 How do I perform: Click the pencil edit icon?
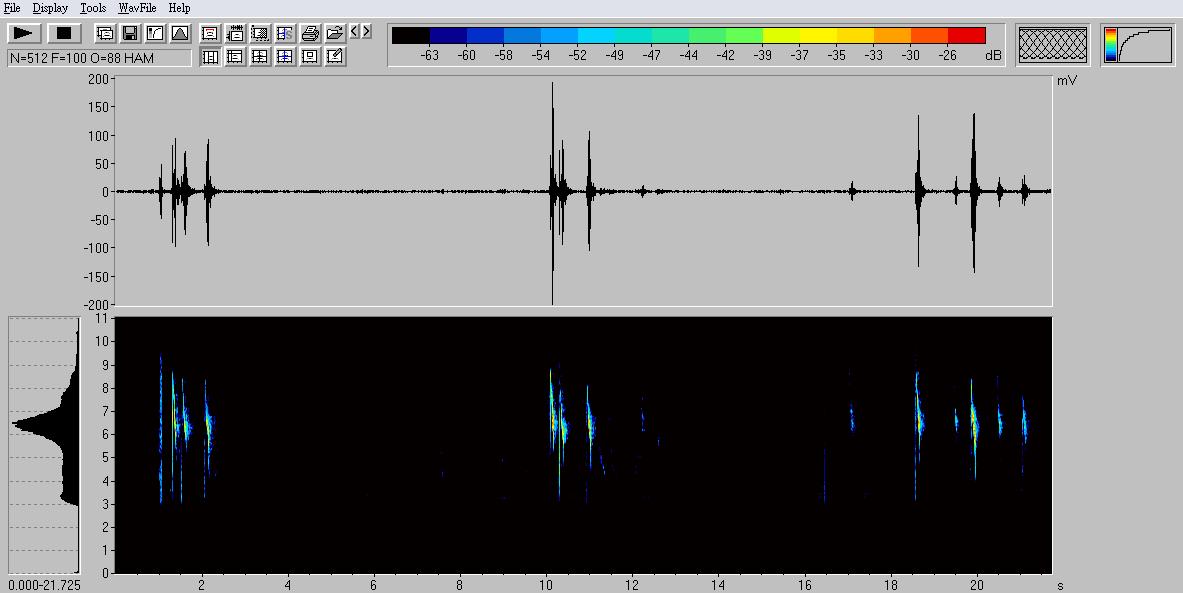(x=335, y=57)
